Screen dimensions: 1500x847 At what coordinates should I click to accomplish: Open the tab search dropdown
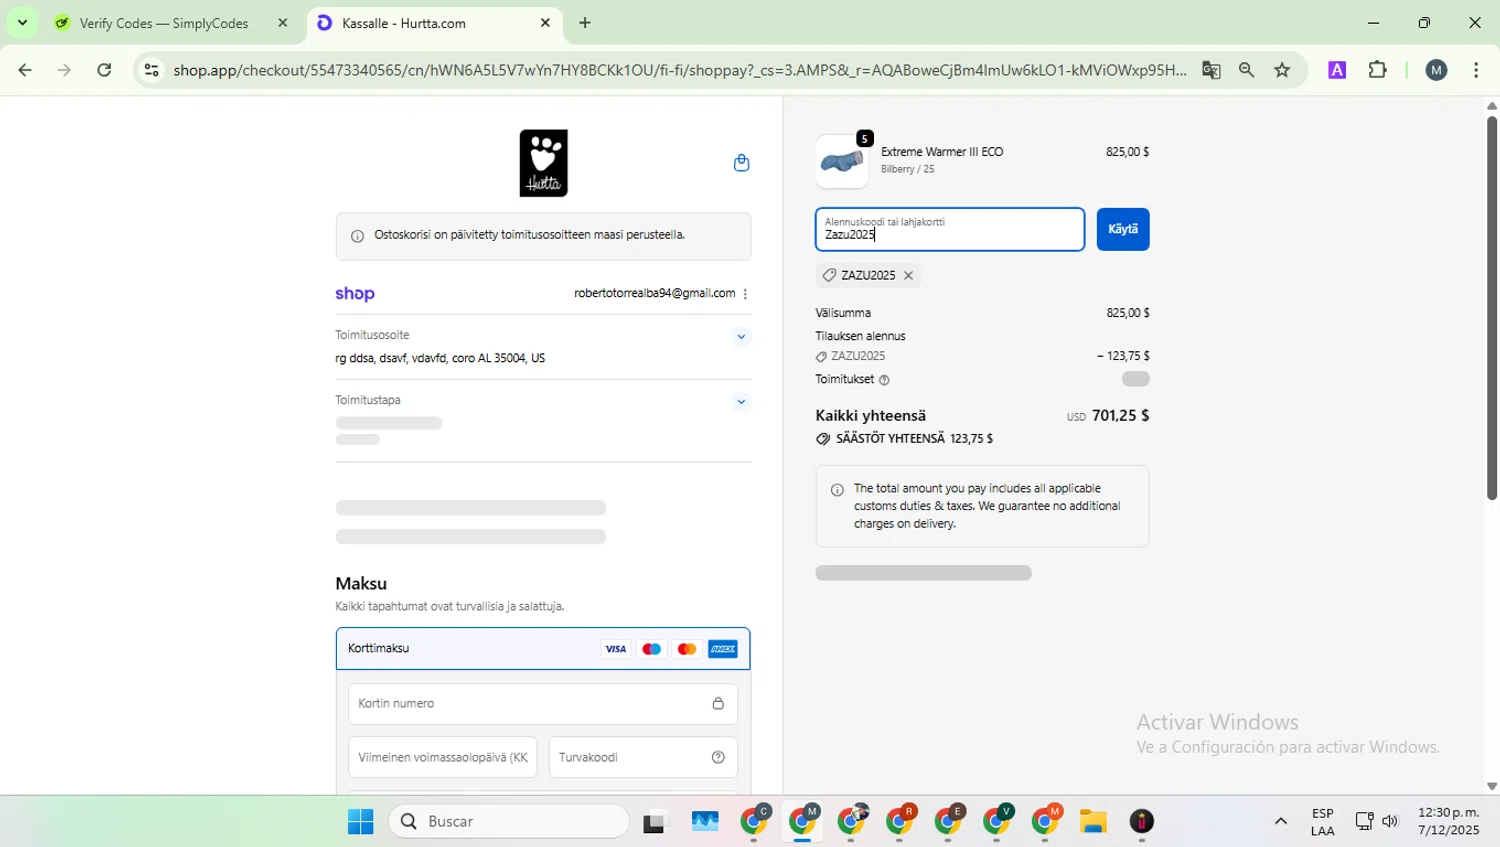(x=22, y=23)
